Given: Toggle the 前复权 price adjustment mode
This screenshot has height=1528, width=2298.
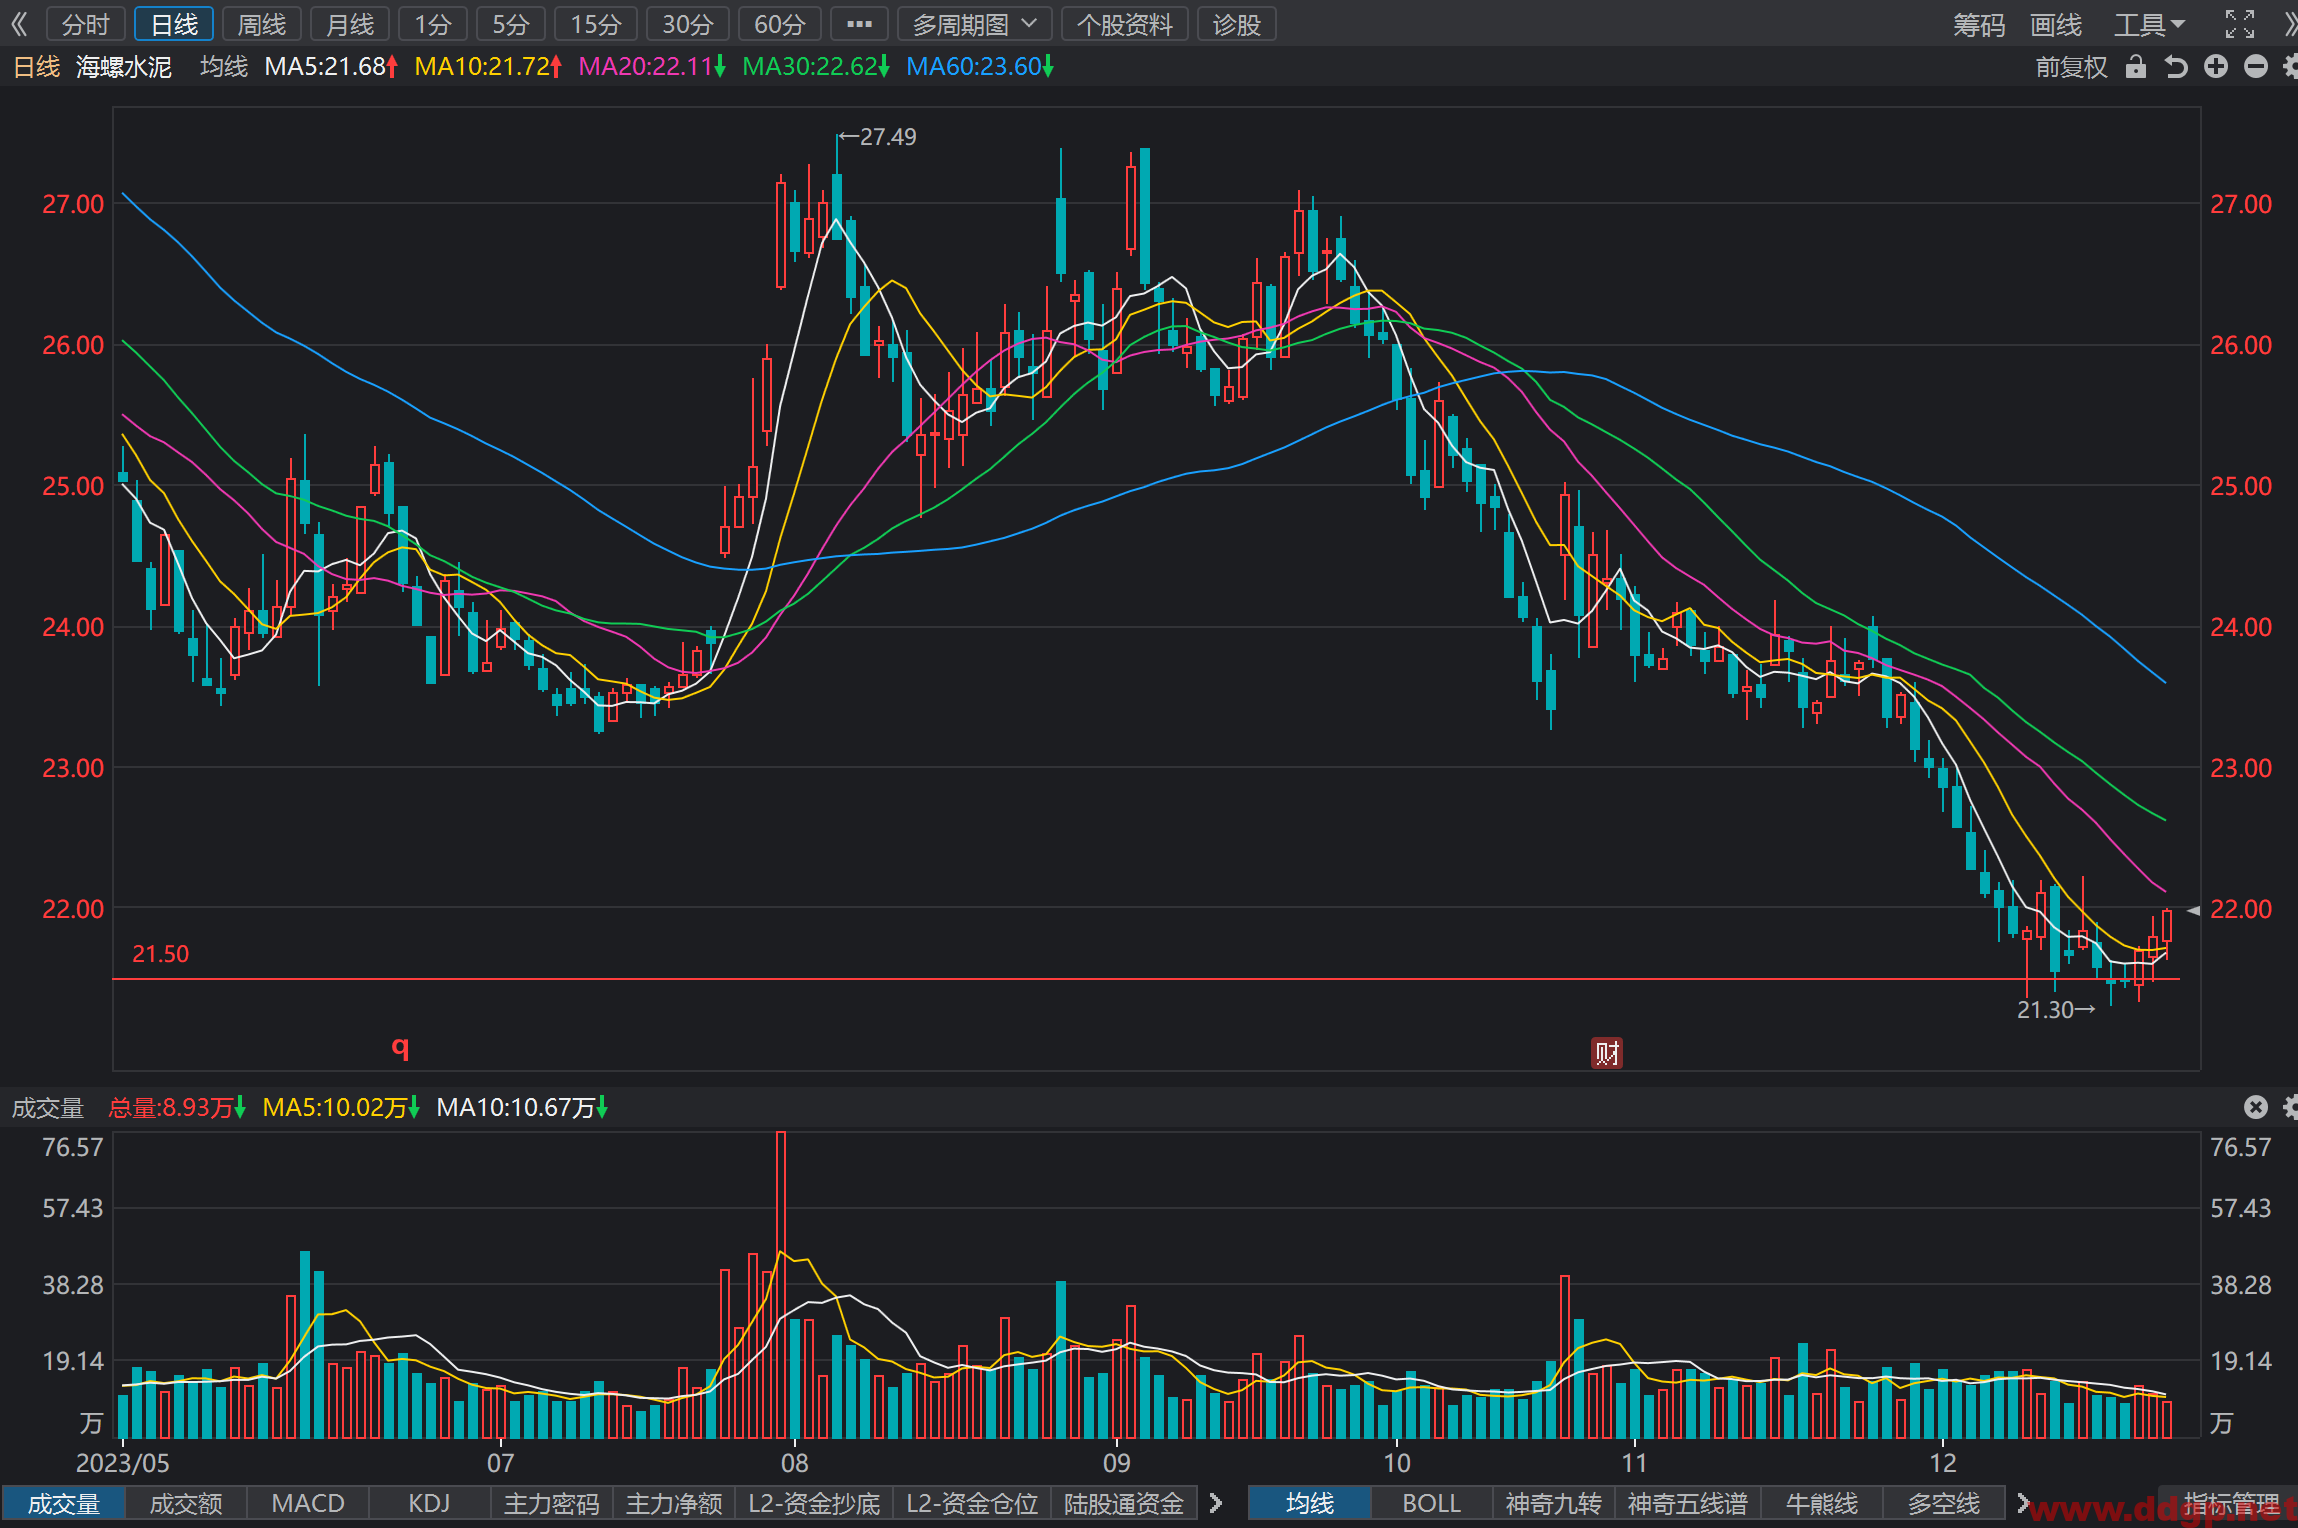Looking at the screenshot, I should pos(2071,67).
